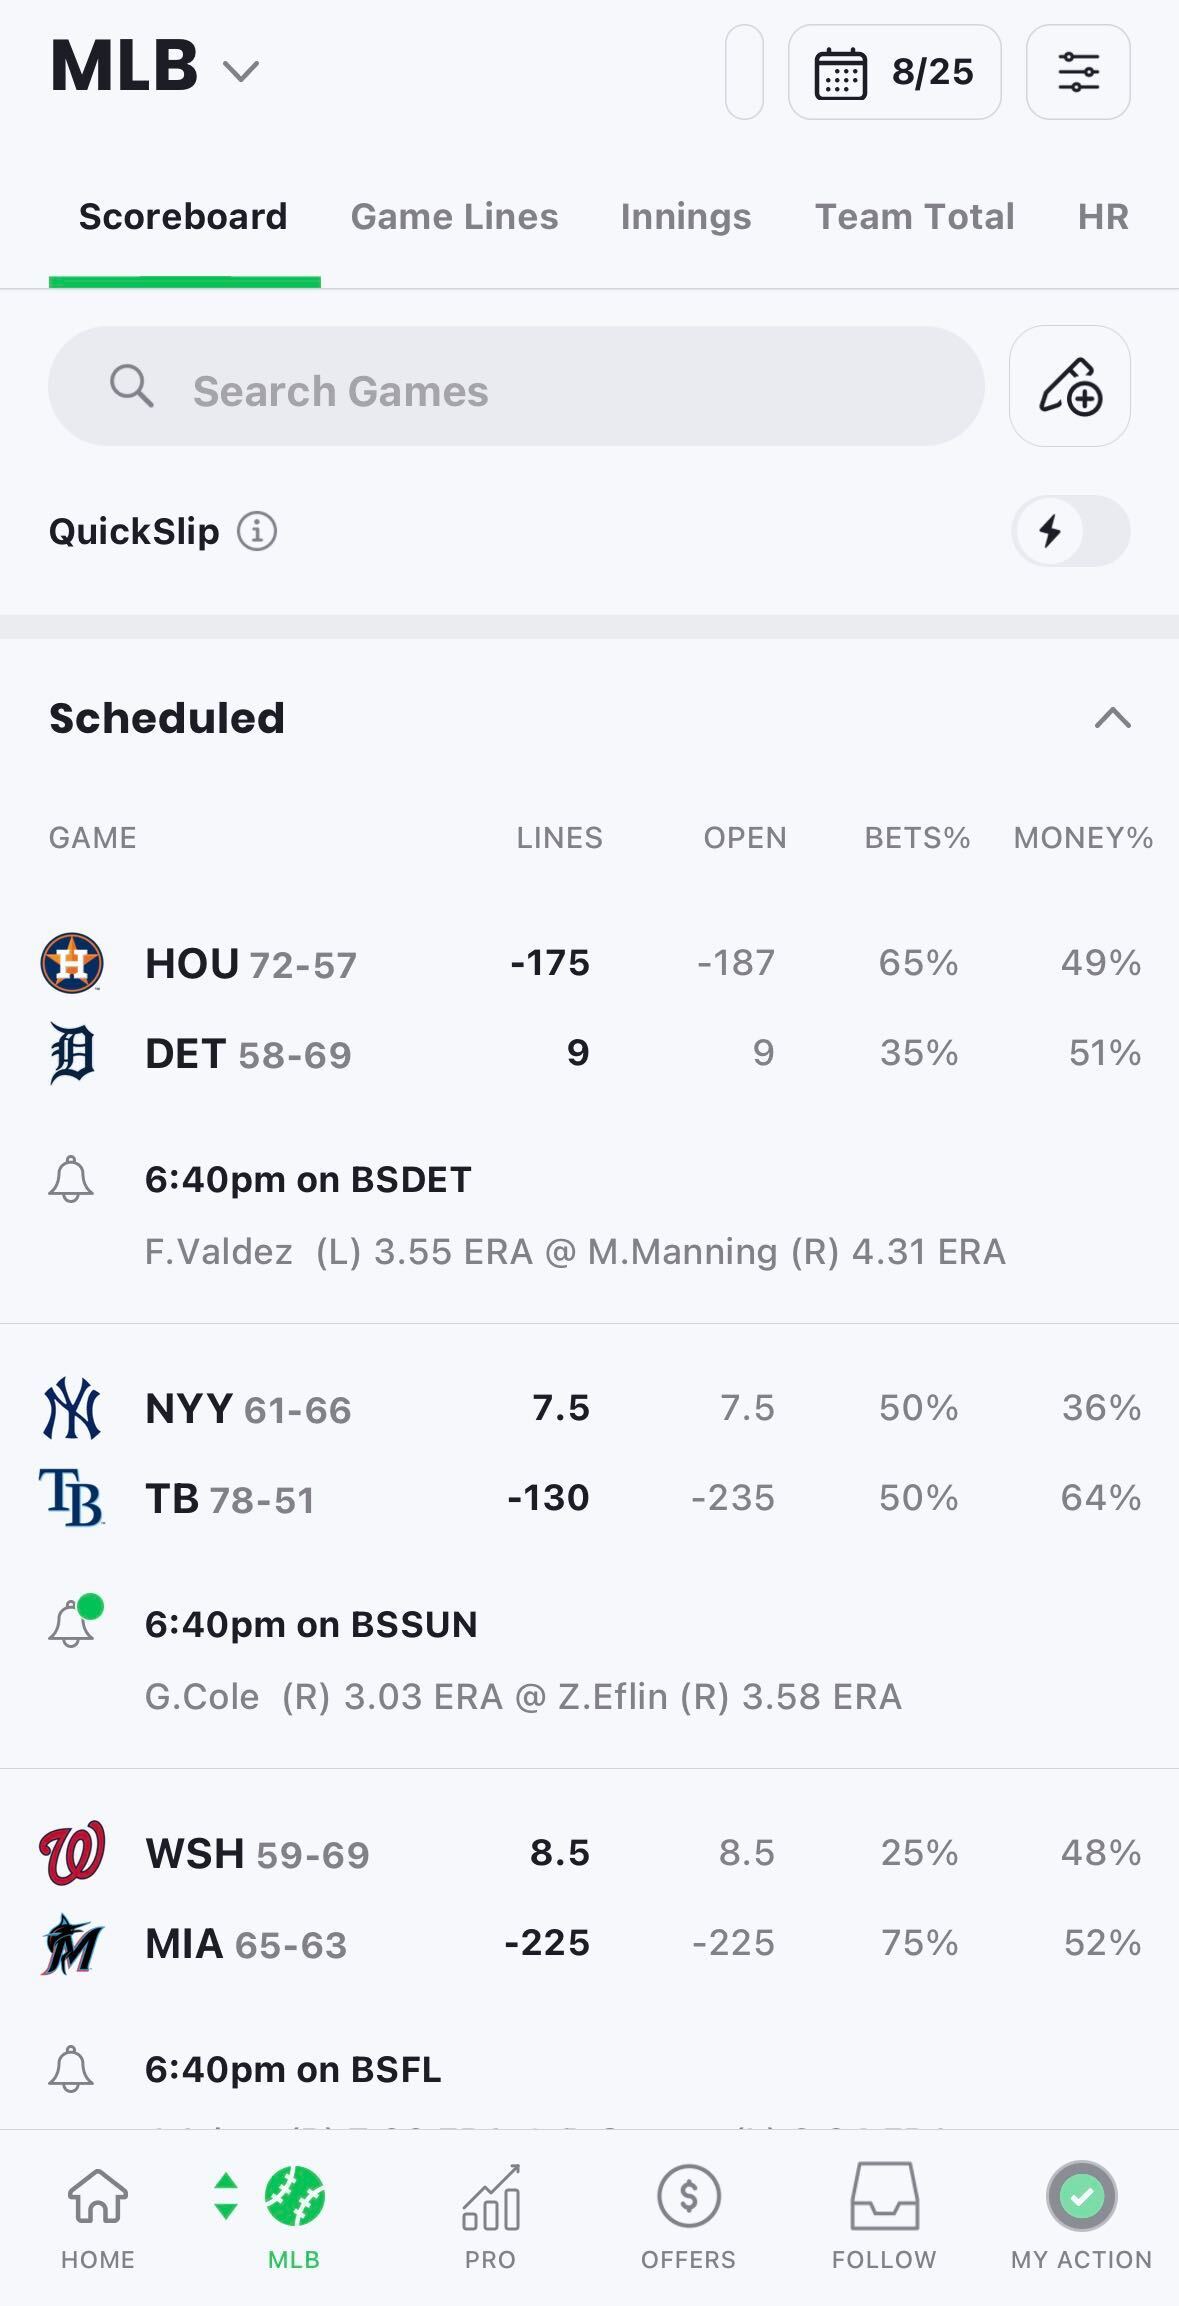The width and height of the screenshot is (1179, 2306).
Task: Open the PRO chart icon
Action: [490, 2215]
